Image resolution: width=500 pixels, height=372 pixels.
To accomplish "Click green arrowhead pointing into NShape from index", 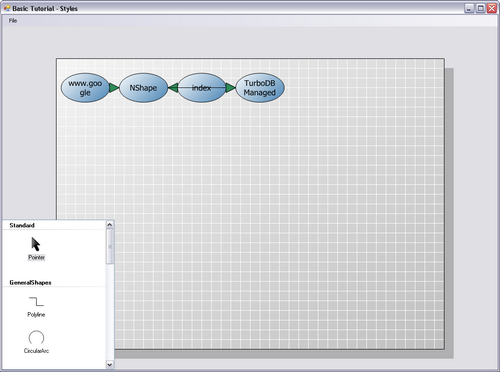I will pos(173,88).
